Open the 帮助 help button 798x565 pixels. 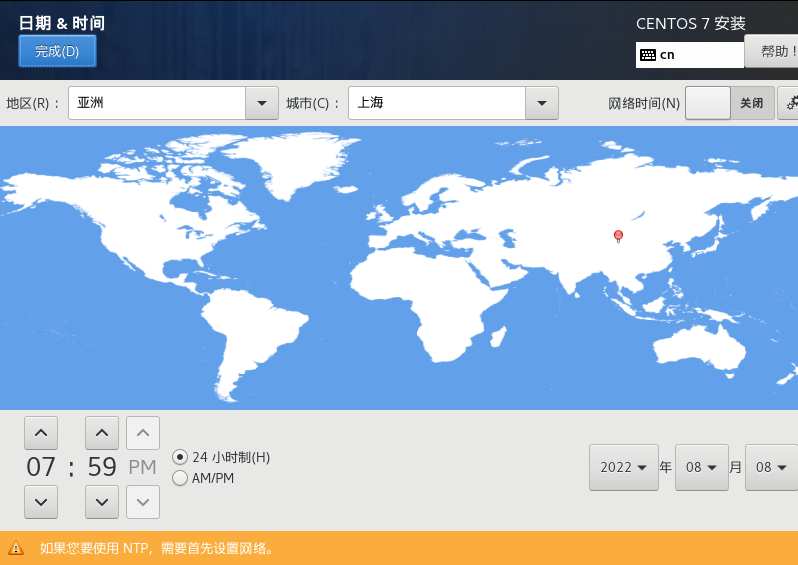(772, 51)
